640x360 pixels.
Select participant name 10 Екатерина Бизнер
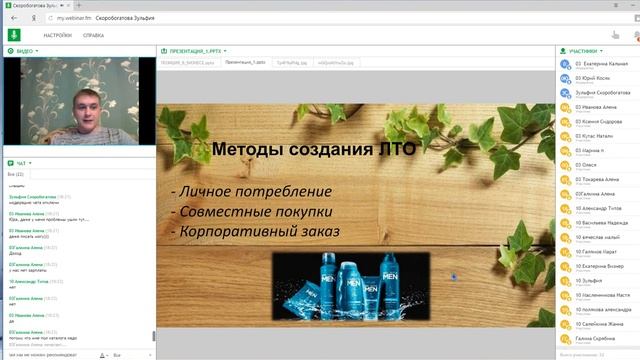[600, 266]
